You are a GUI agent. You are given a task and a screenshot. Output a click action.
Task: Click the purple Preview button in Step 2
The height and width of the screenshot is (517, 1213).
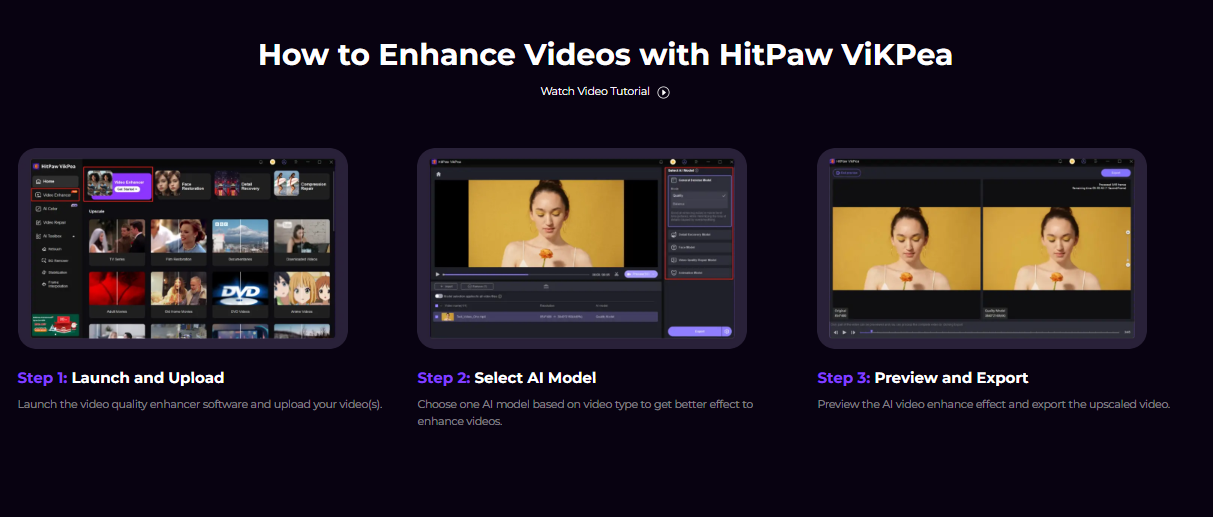coord(641,274)
